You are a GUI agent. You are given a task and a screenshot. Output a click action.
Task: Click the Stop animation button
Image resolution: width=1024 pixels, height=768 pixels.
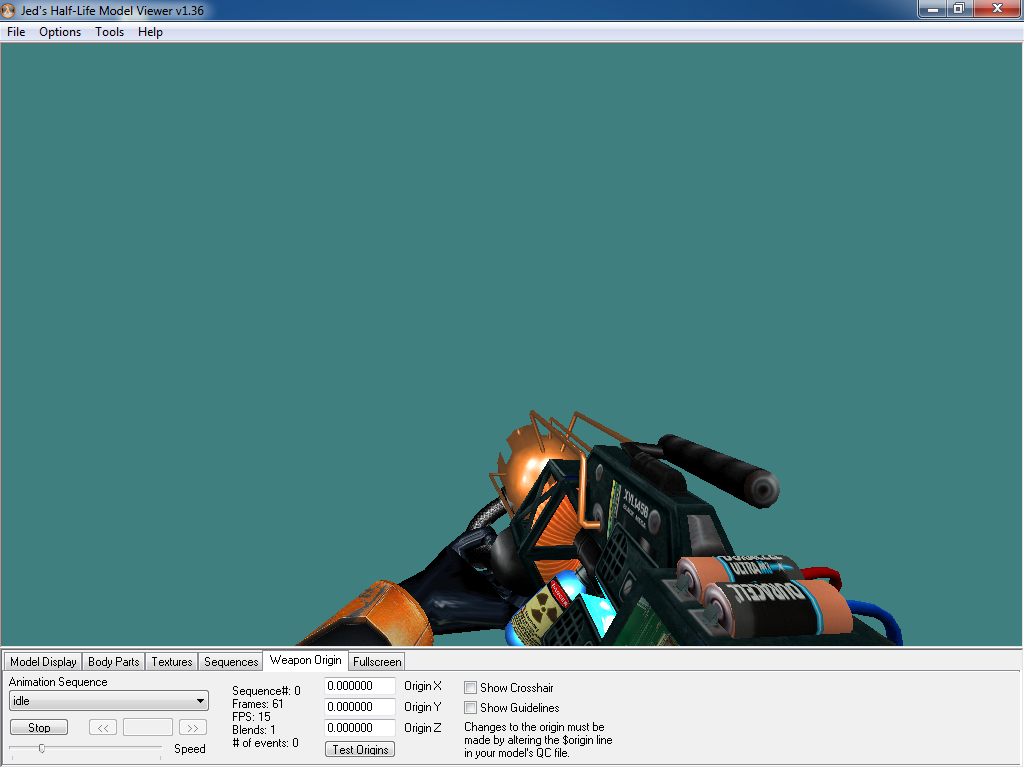pyautogui.click(x=39, y=728)
